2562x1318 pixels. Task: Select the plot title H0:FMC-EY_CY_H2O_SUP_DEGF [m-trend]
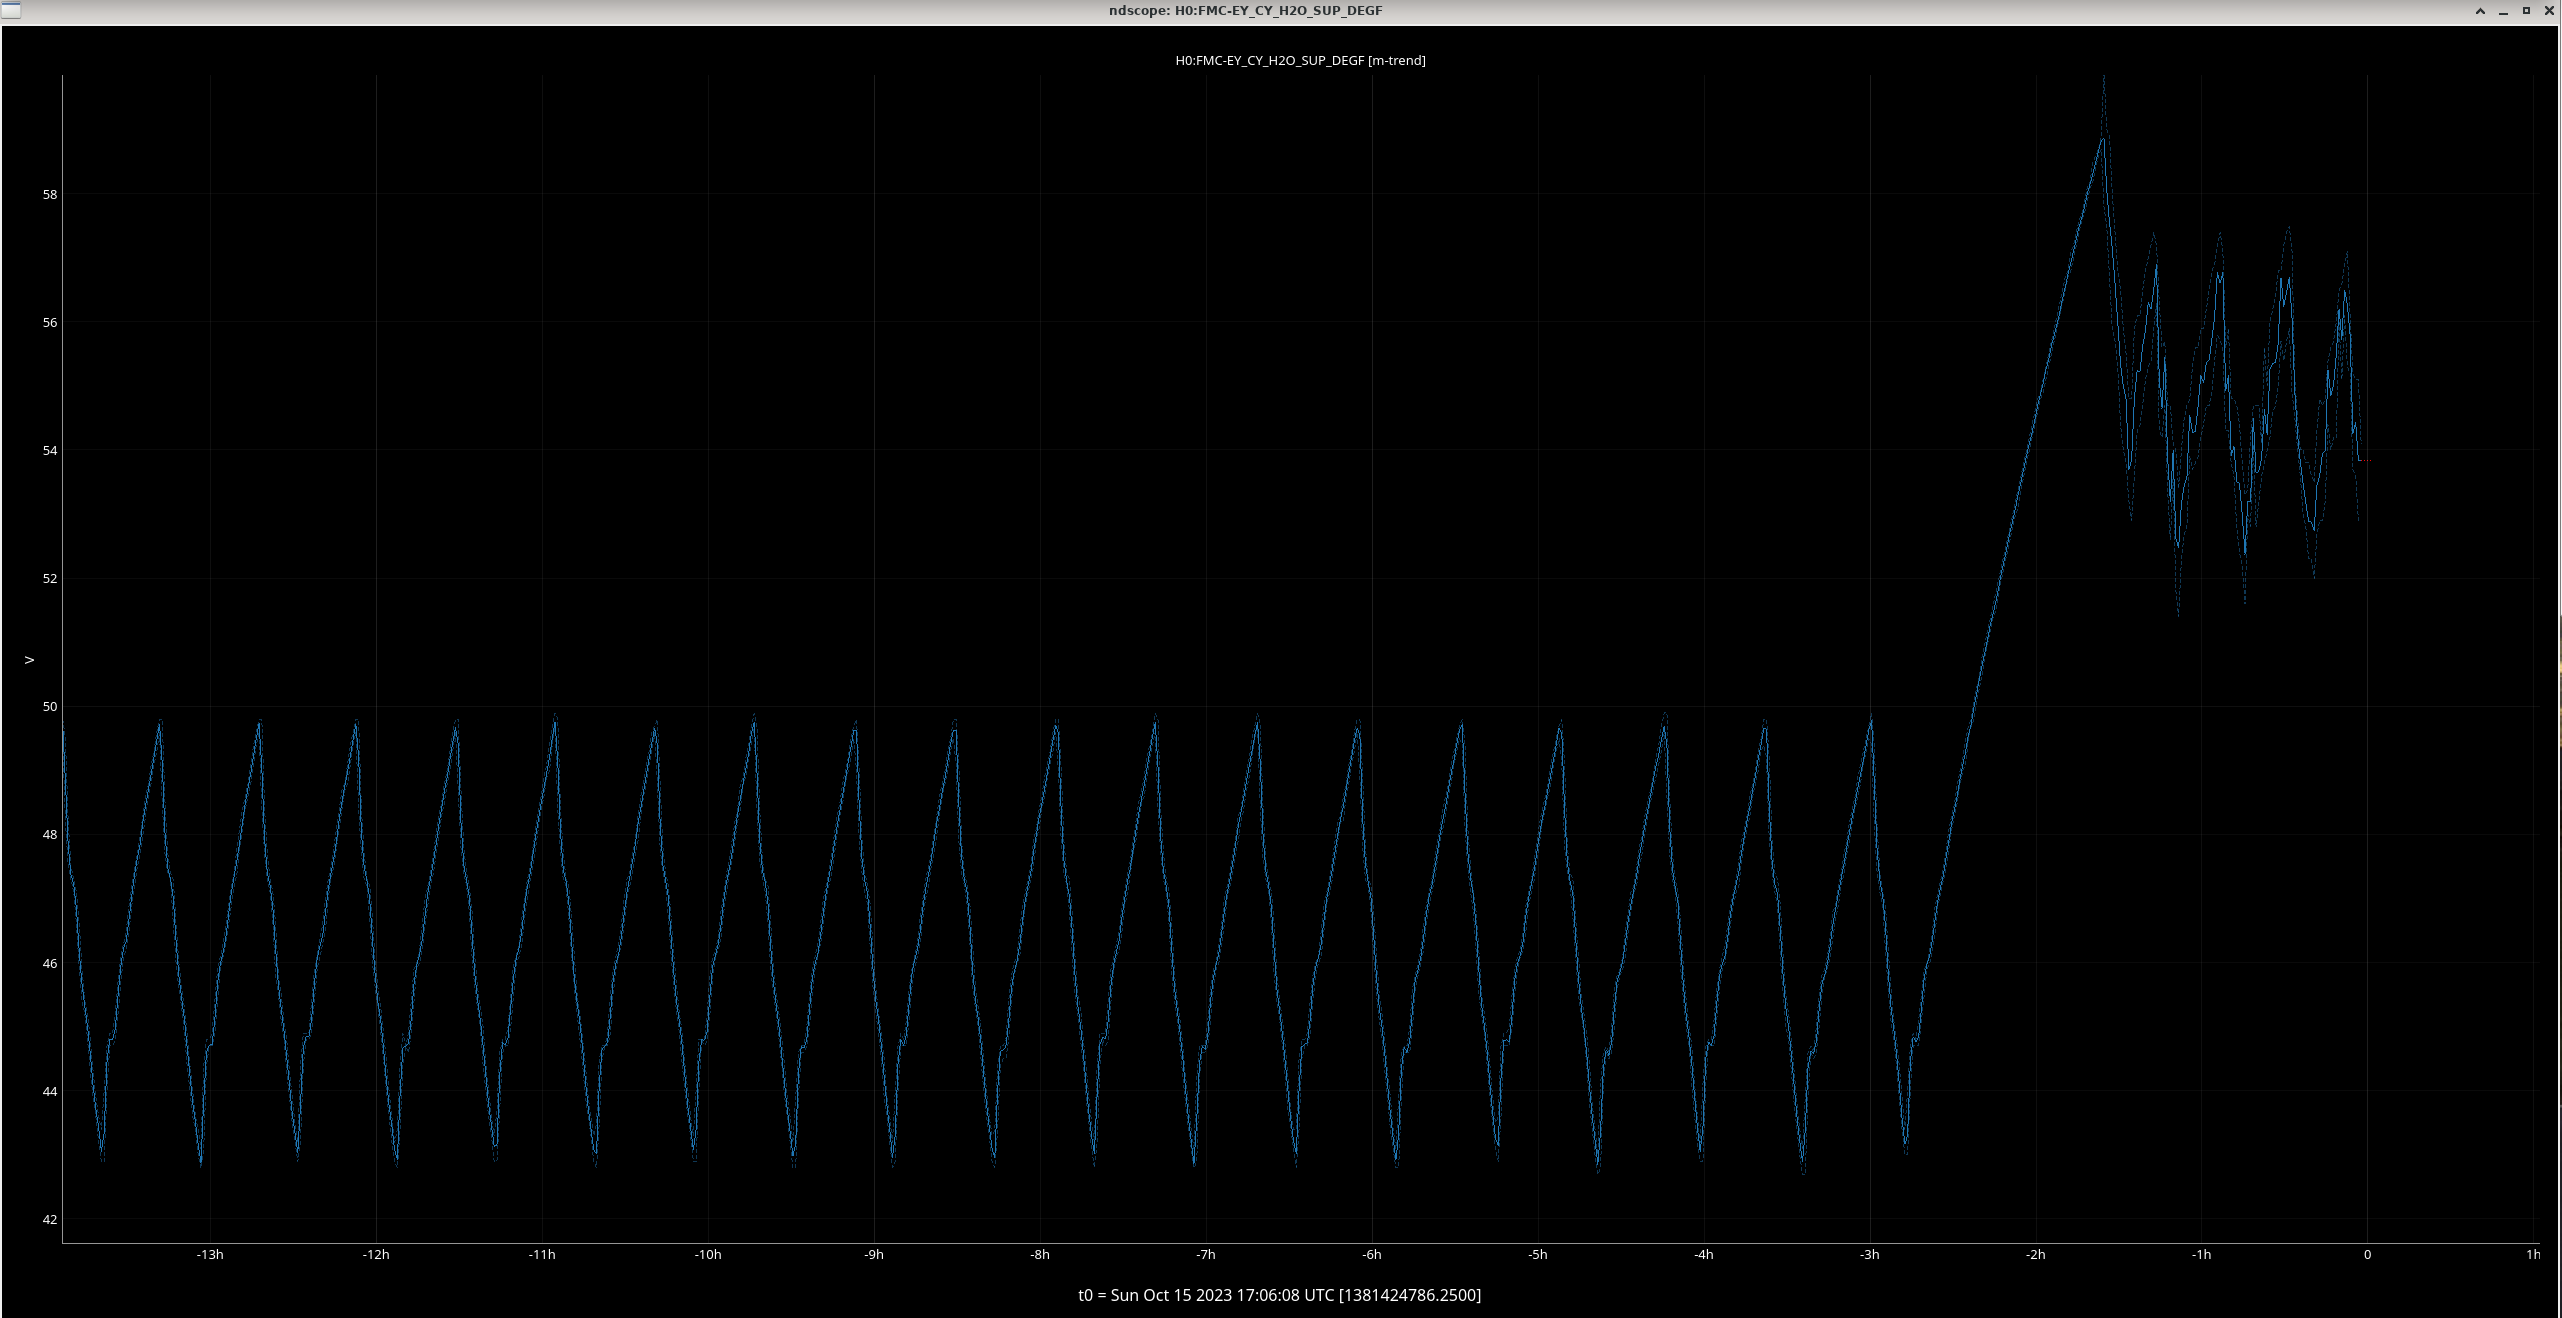(x=1300, y=61)
